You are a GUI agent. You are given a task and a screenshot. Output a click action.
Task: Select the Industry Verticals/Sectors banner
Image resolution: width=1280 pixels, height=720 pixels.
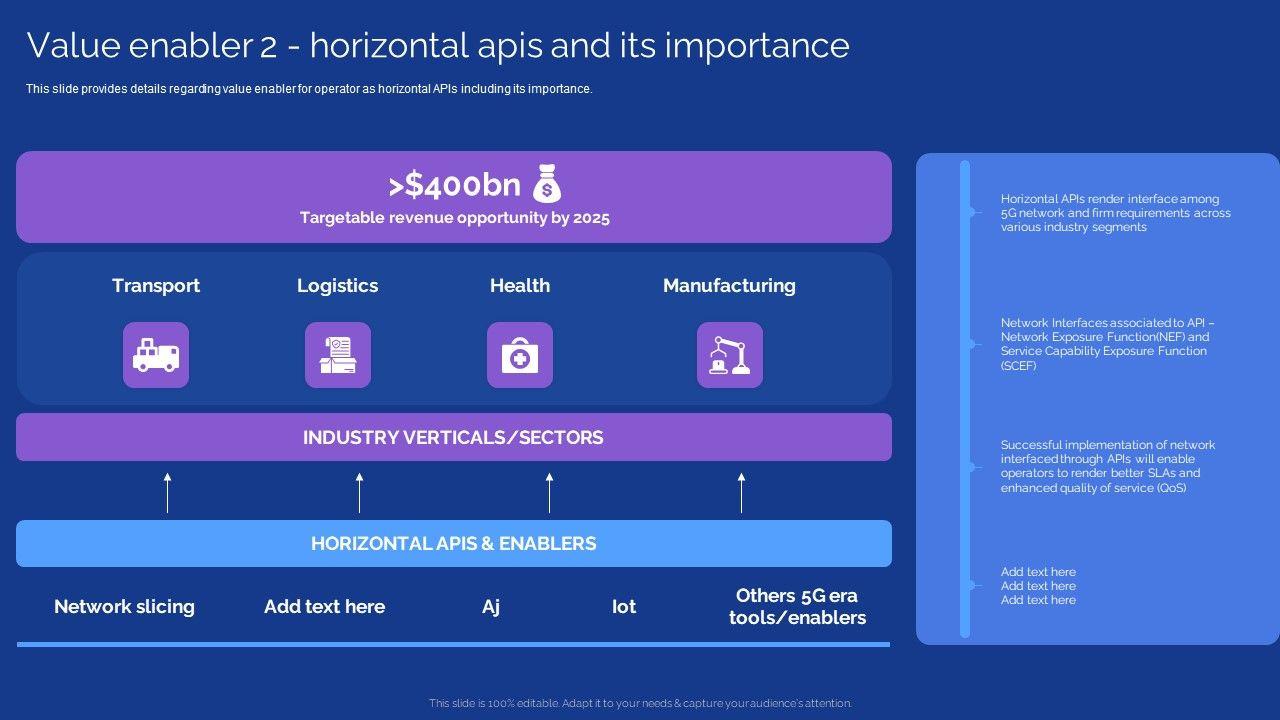[x=453, y=437]
